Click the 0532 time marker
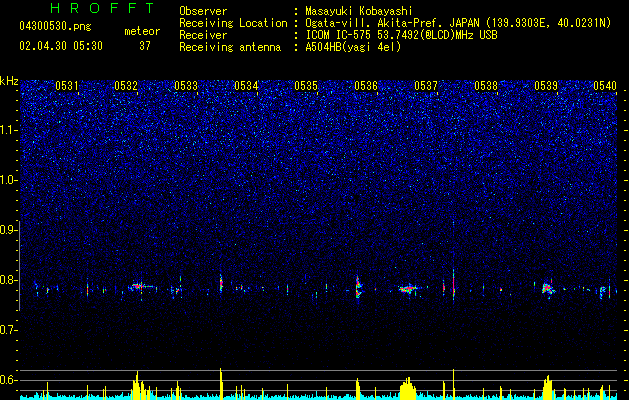The width and height of the screenshot is (629, 400). (126, 86)
